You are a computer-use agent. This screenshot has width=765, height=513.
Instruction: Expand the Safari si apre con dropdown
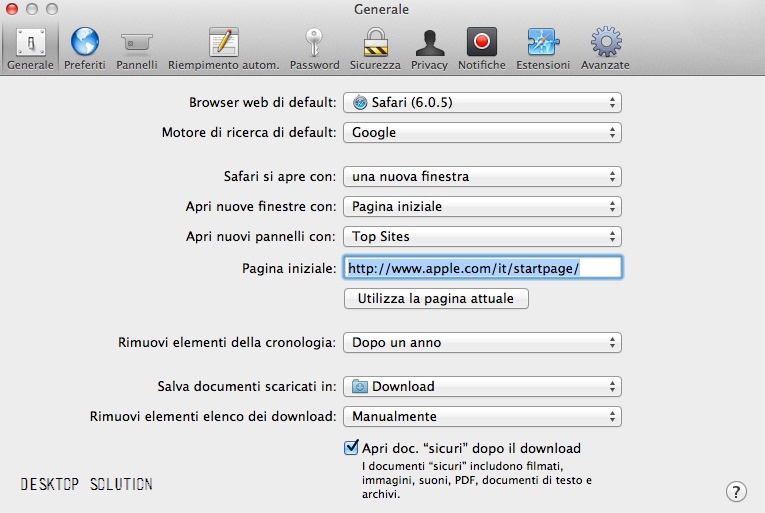[x=482, y=176]
